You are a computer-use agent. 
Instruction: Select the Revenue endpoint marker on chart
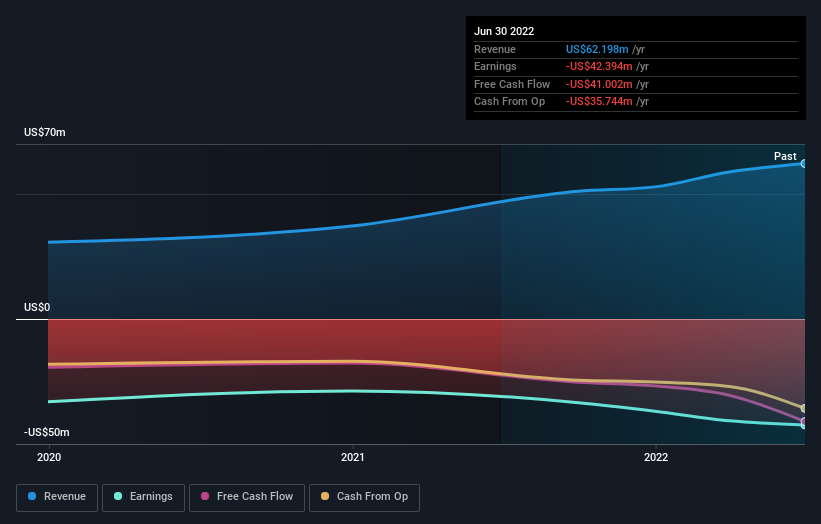[803, 164]
